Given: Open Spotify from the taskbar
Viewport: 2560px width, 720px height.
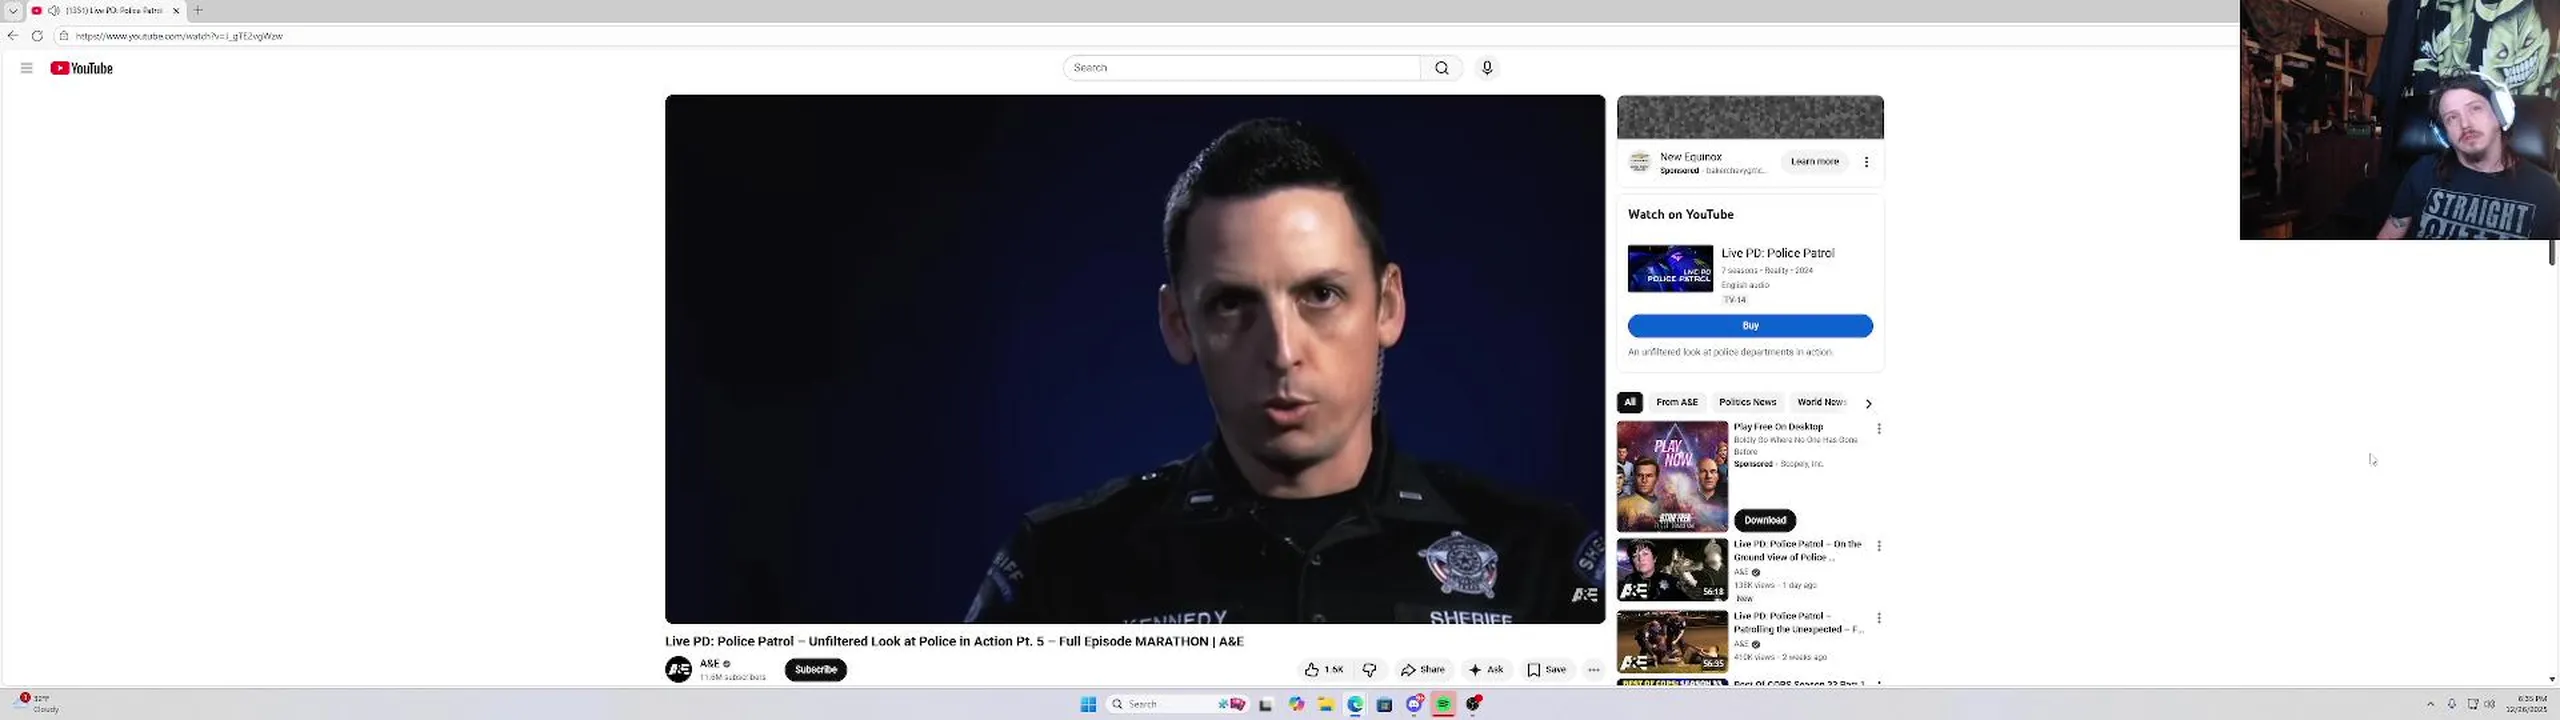Looking at the screenshot, I should pos(1443,705).
